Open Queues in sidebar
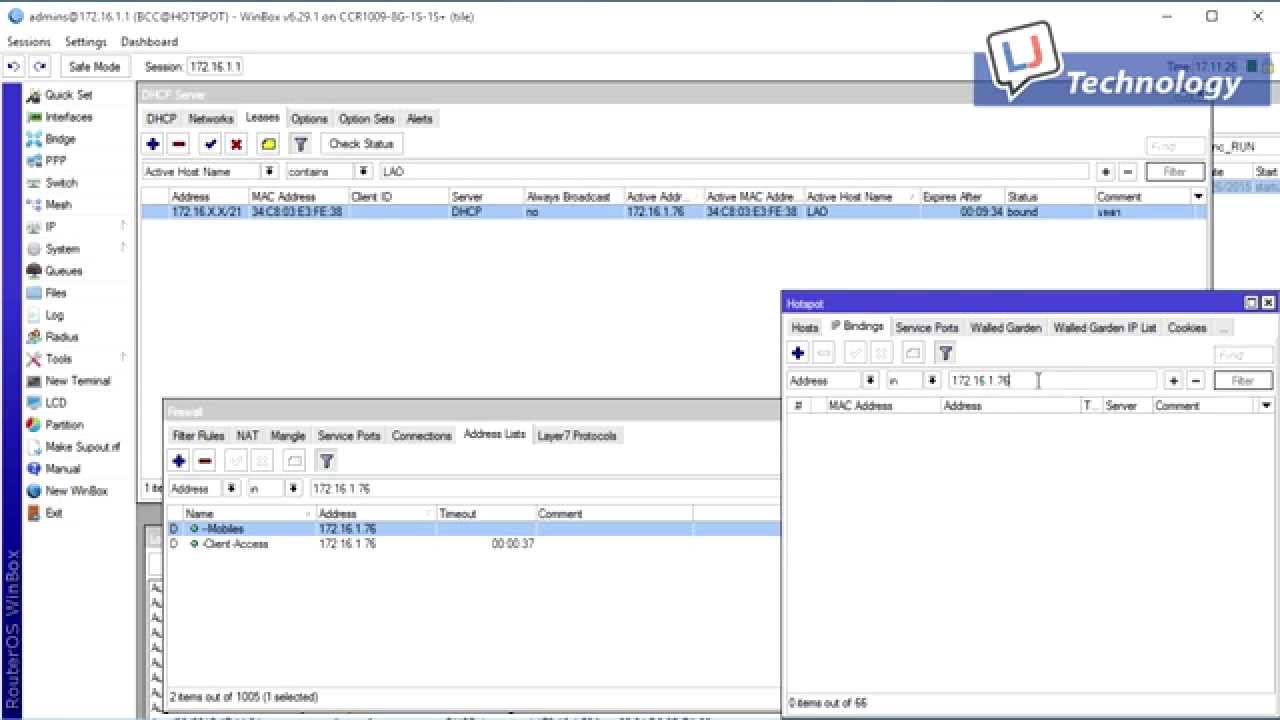Viewport: 1280px width, 720px height. point(63,271)
